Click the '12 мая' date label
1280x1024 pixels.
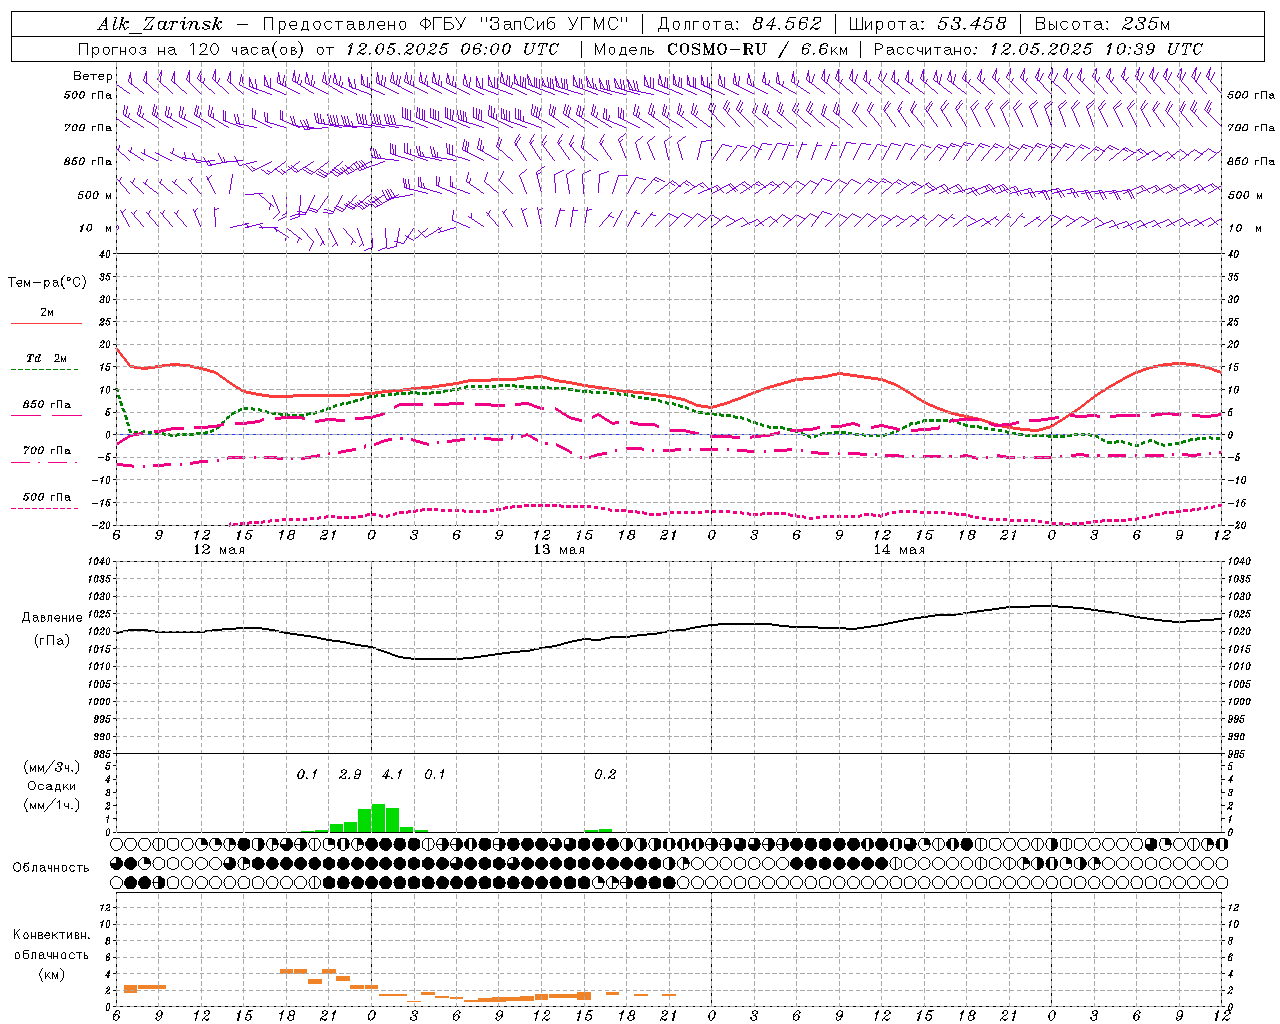click(x=218, y=550)
